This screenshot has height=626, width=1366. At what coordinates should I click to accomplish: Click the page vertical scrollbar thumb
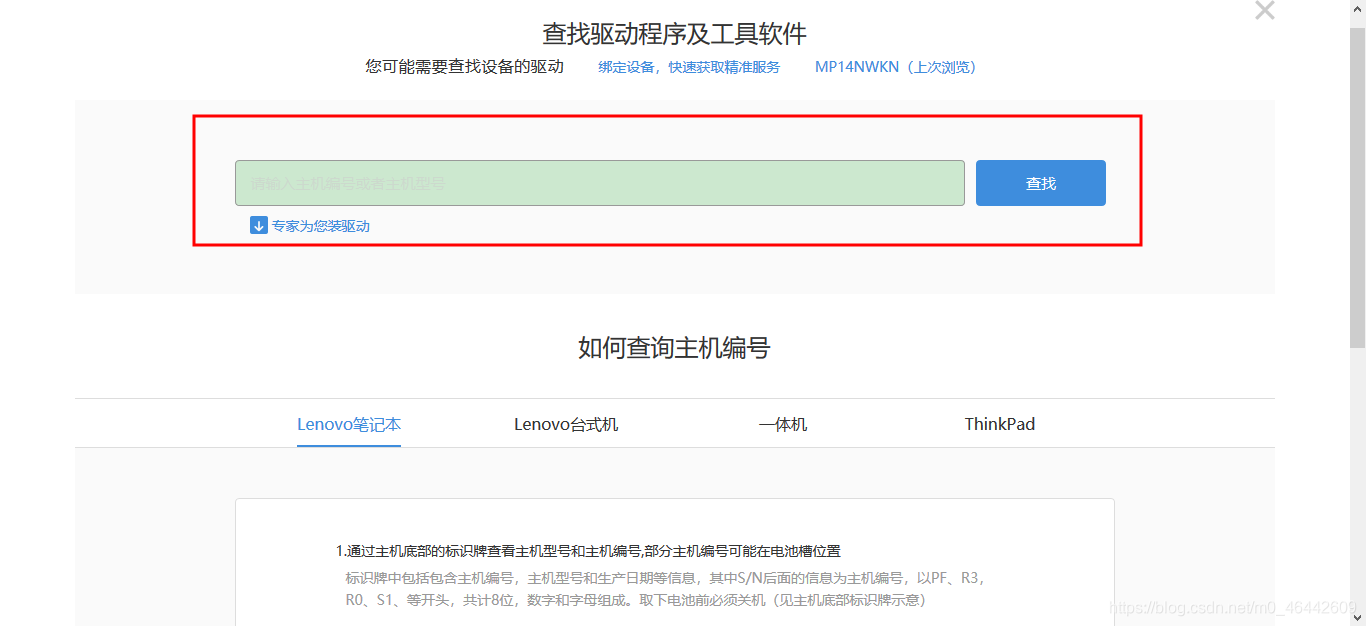pyautogui.click(x=1357, y=187)
